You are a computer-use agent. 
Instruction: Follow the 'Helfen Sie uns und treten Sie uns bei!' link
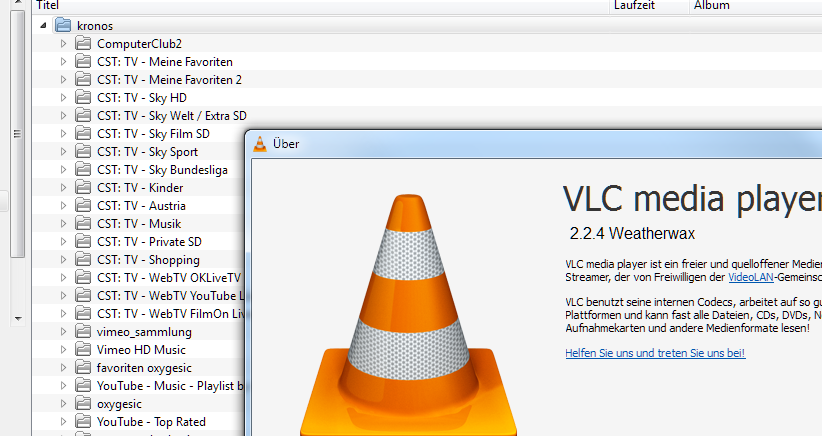[x=654, y=353]
